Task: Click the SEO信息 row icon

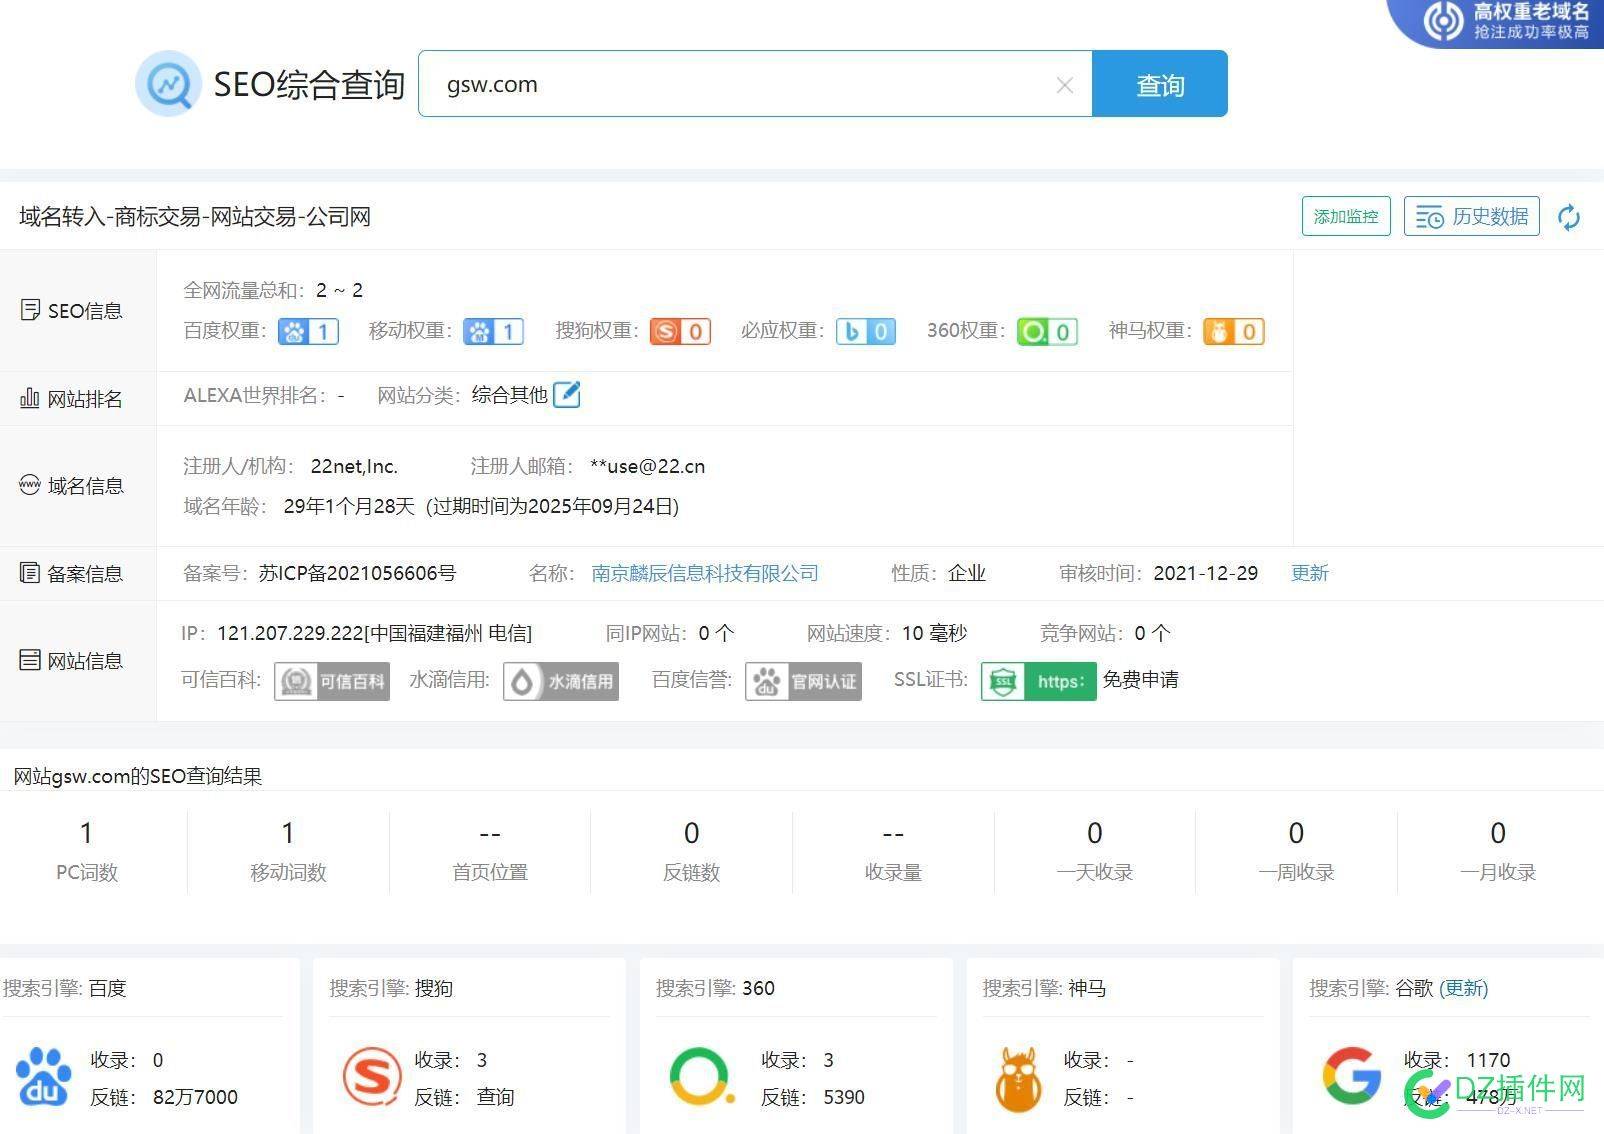Action: click(x=30, y=310)
